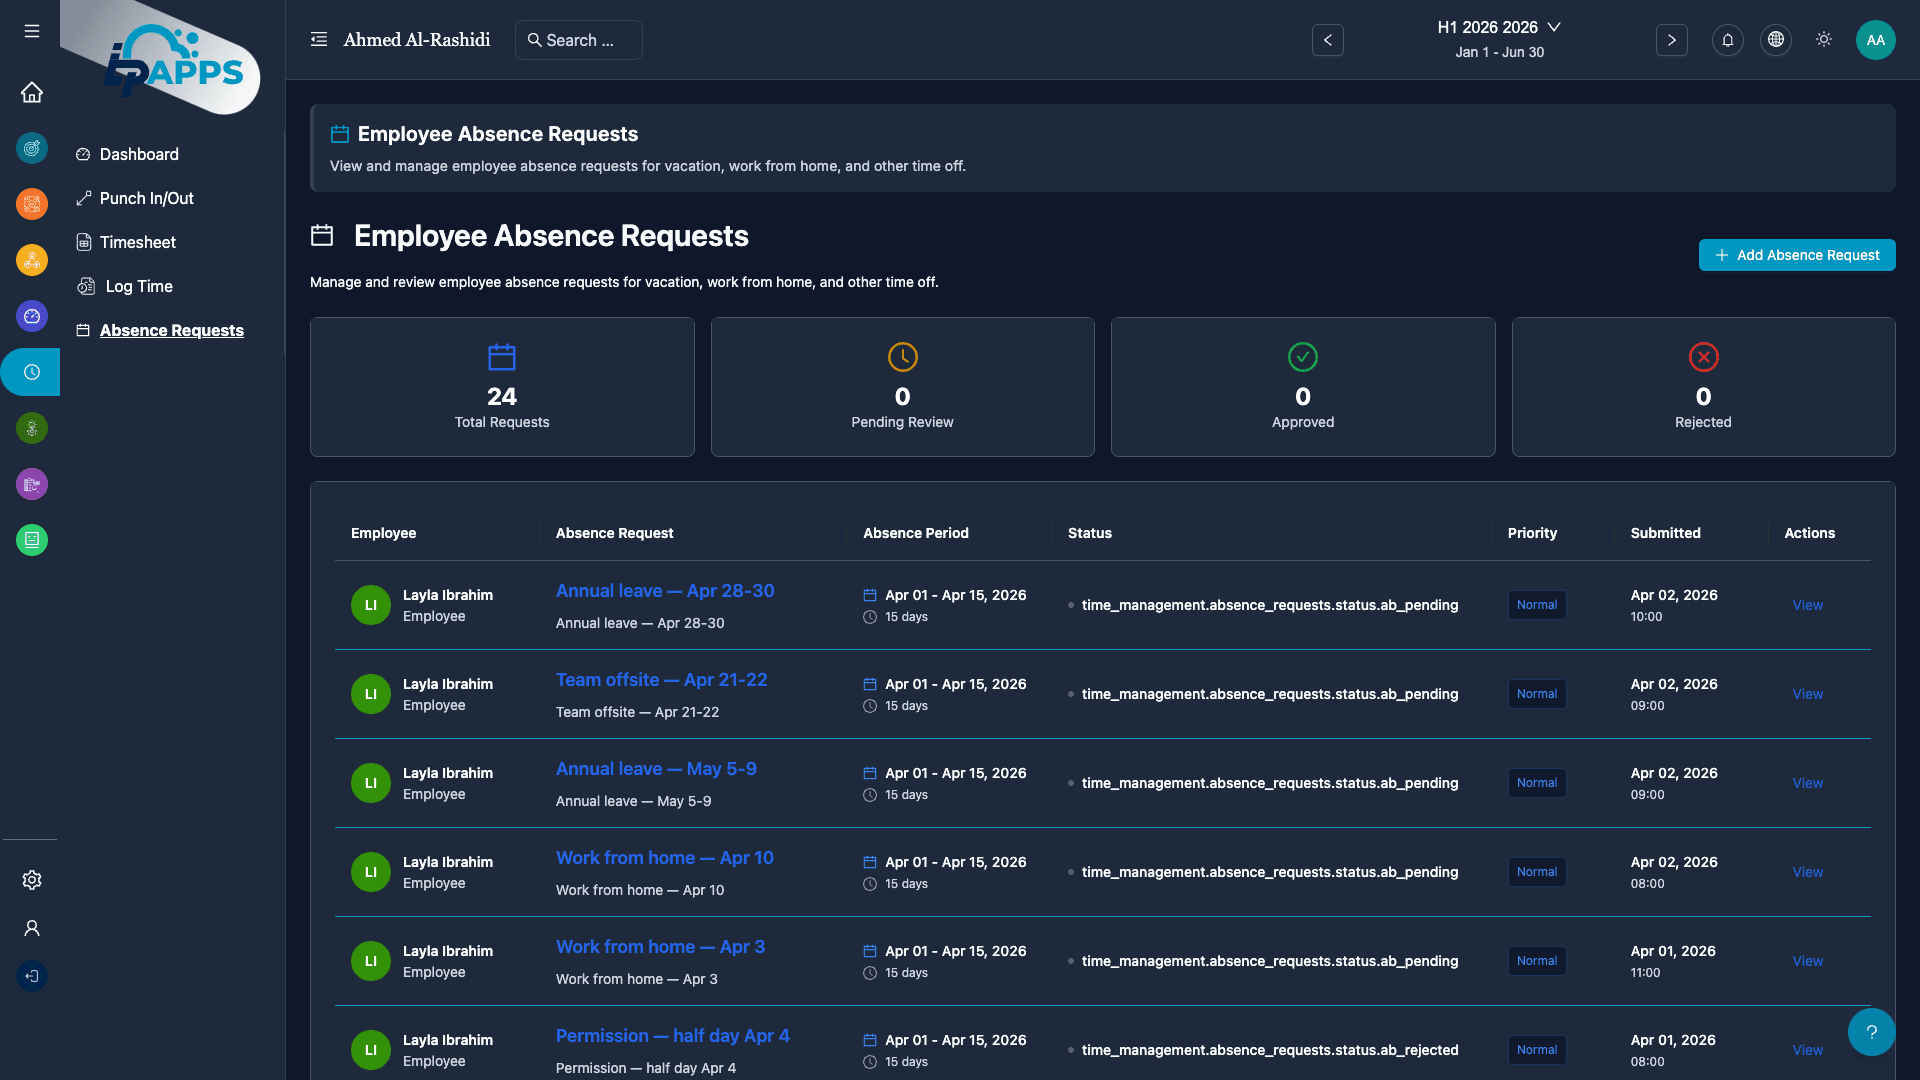
Task: Open Team offsite — Apr 21-22 request link
Action: point(661,680)
